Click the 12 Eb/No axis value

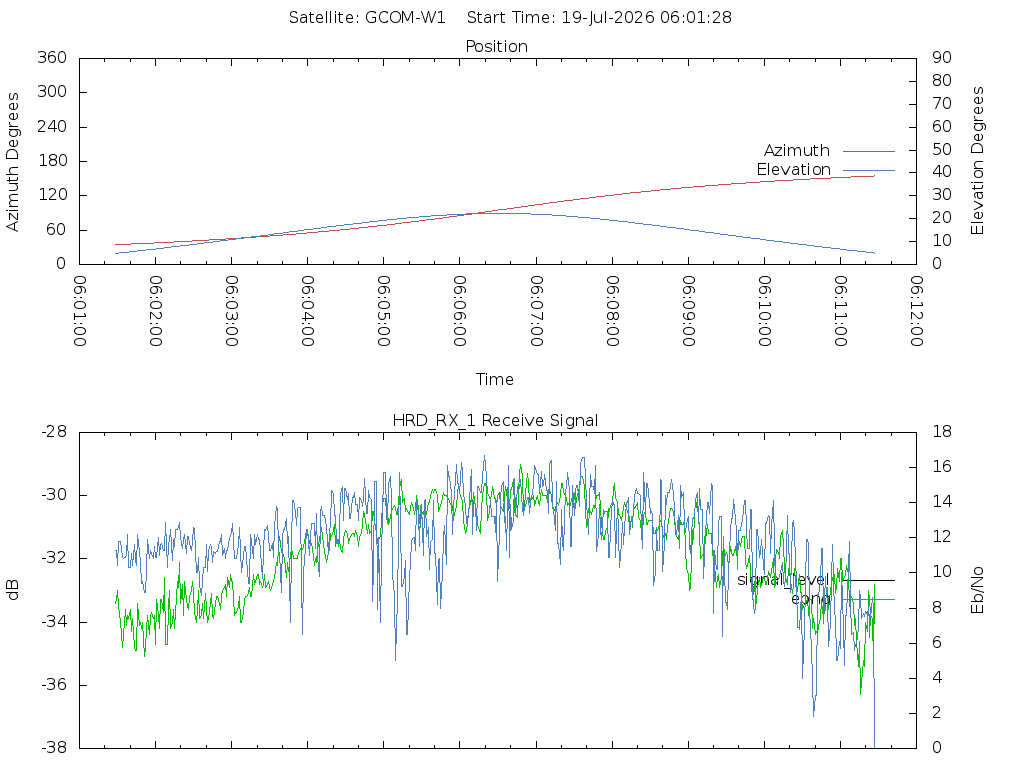[x=942, y=537]
